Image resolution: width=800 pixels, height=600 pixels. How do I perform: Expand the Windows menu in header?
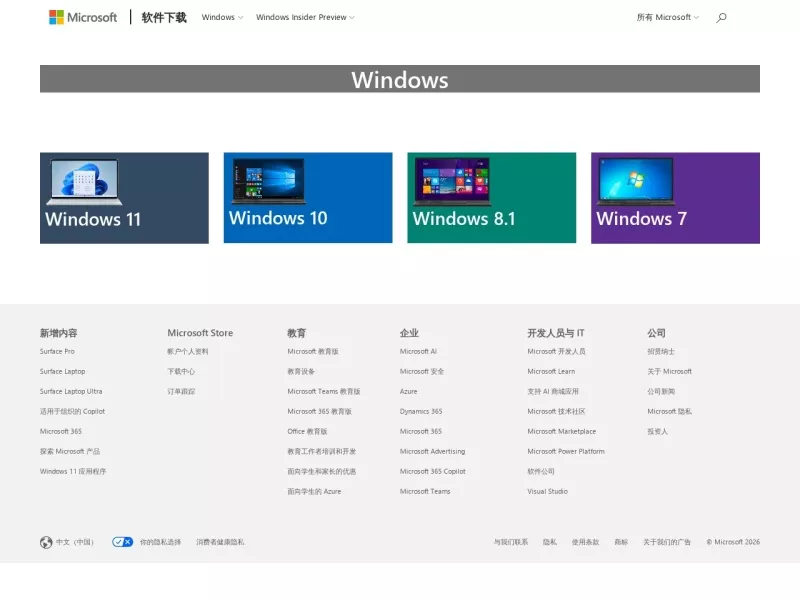coord(222,17)
